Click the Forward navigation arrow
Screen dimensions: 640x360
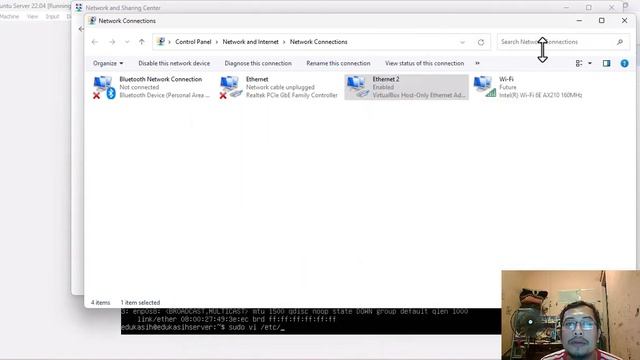tap(112, 42)
